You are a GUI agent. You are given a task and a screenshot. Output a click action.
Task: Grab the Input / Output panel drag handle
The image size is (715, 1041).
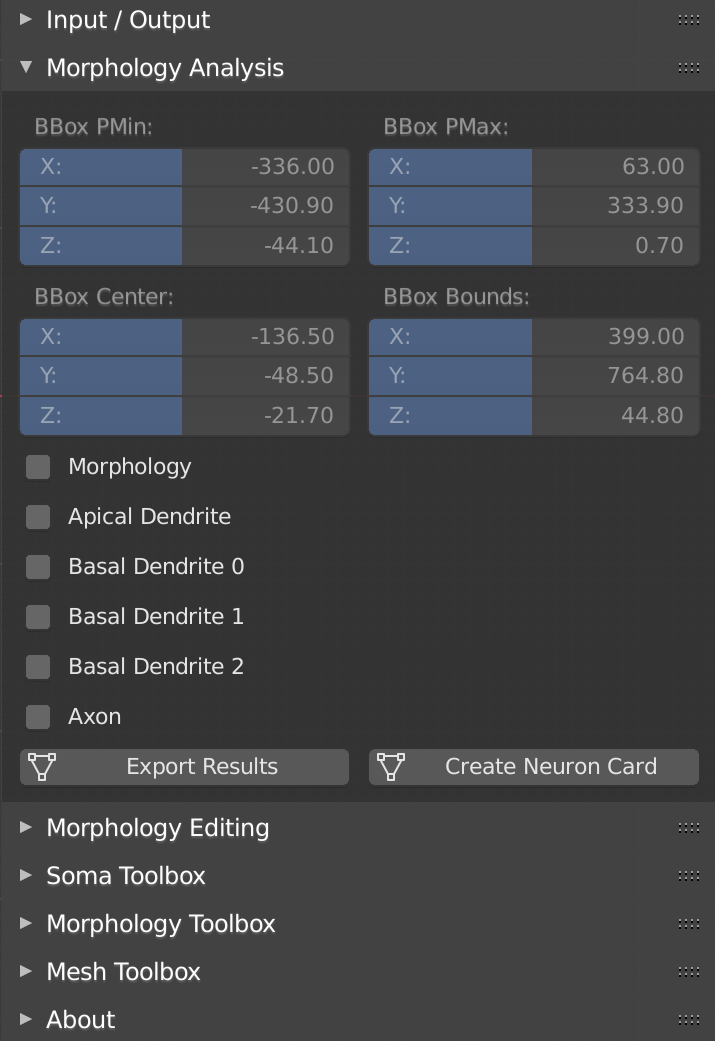(x=688, y=19)
